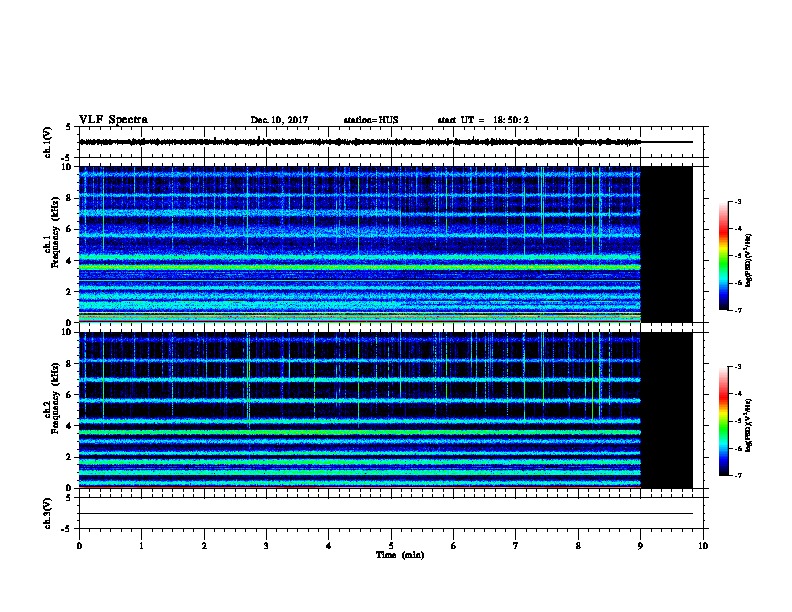Click the "ch.1(V)" waveform axis label
Viewport: 792px width, 612px height.
click(47, 142)
